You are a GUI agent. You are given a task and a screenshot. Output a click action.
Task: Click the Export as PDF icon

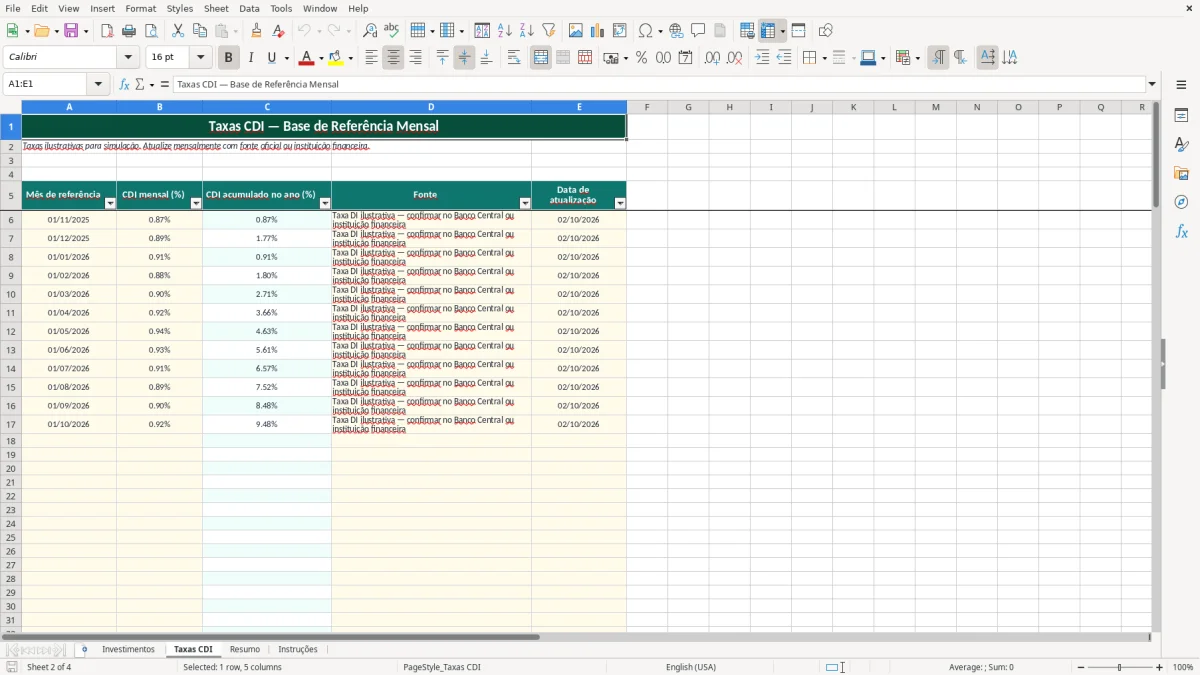(x=107, y=31)
